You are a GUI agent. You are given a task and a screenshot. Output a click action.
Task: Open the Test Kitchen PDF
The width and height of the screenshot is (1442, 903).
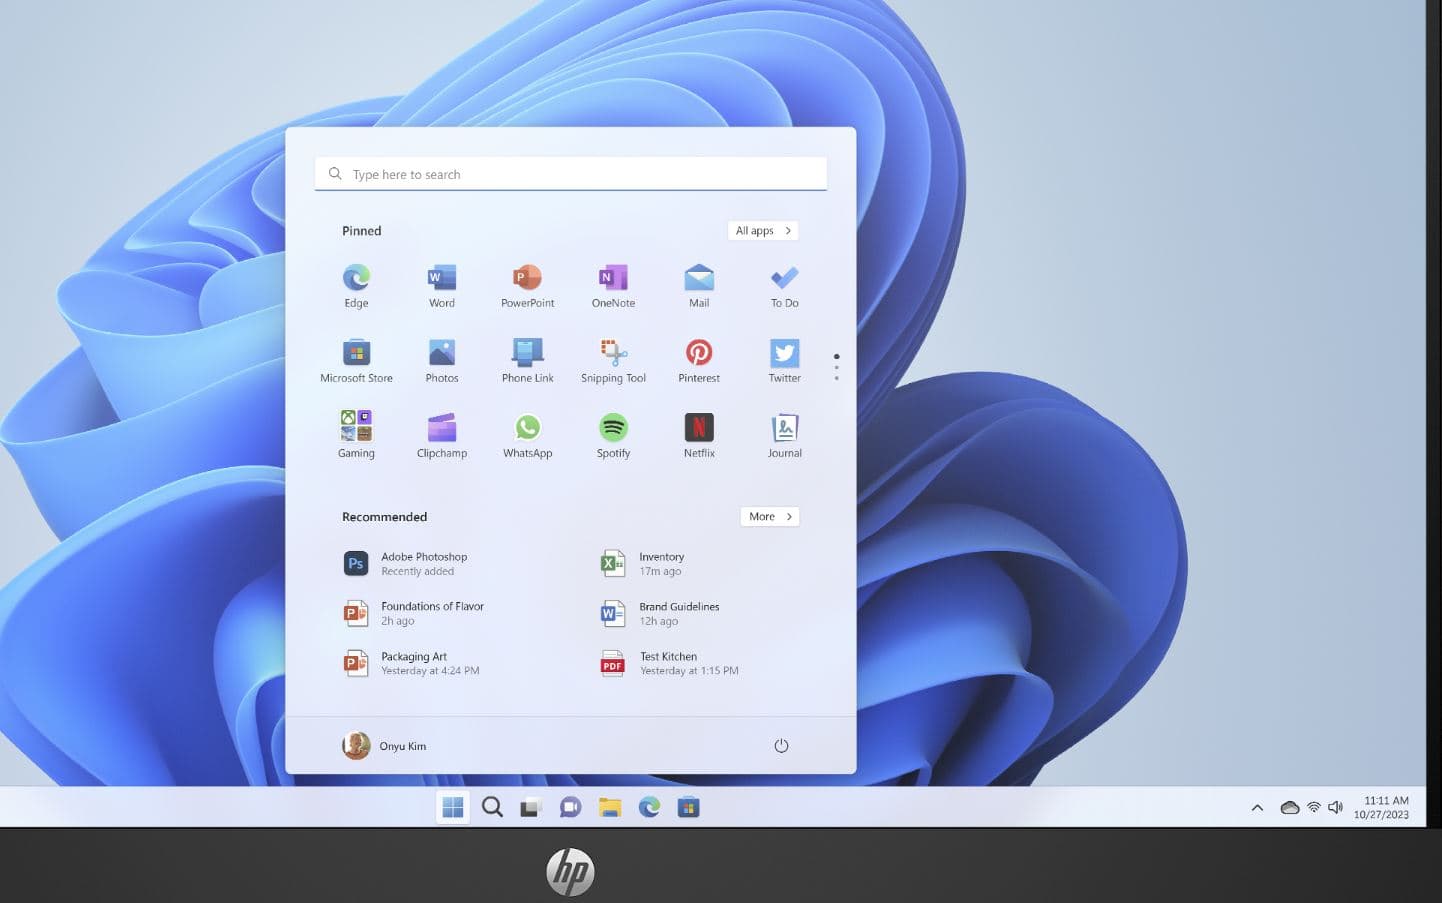[x=668, y=663]
